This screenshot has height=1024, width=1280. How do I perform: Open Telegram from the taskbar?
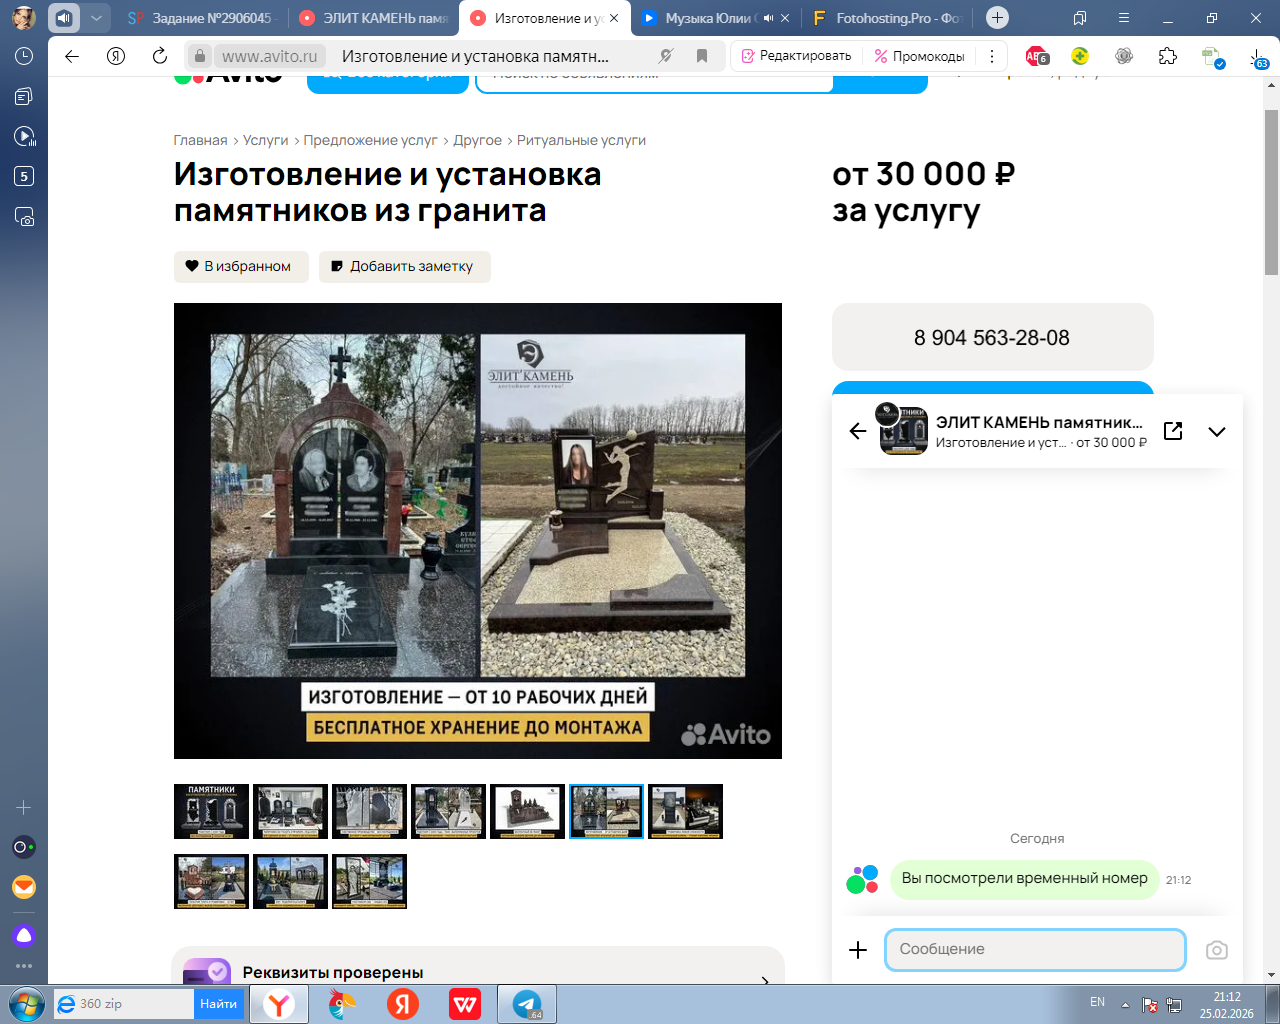(528, 1004)
